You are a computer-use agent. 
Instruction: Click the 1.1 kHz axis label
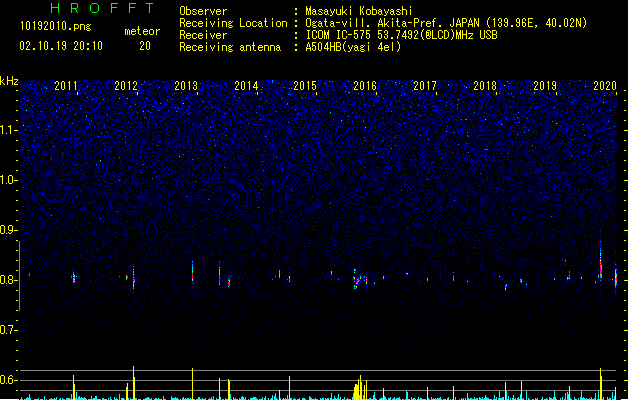click(8, 130)
